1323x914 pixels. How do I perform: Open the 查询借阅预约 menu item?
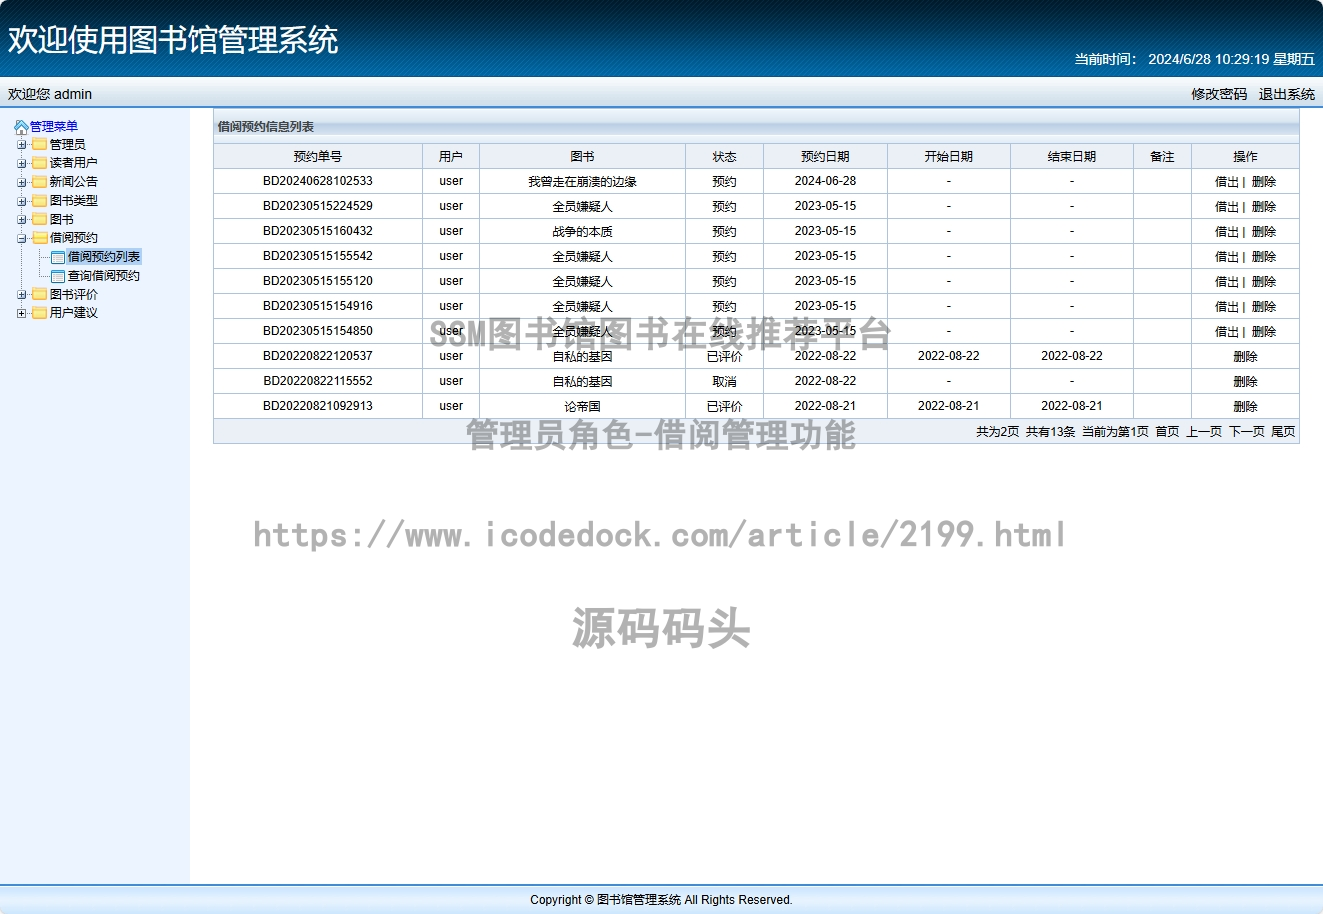[104, 276]
